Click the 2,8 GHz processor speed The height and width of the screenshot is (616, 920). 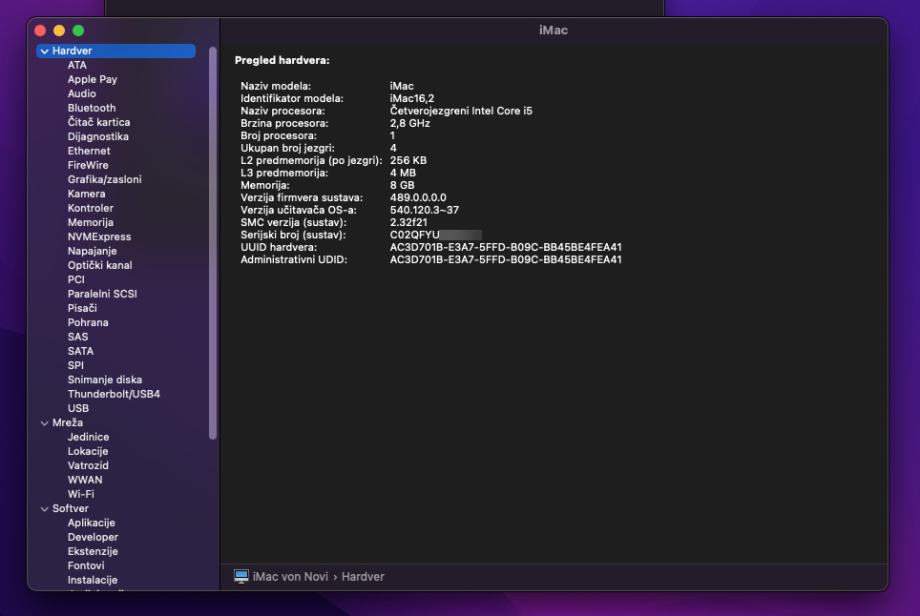pos(410,123)
